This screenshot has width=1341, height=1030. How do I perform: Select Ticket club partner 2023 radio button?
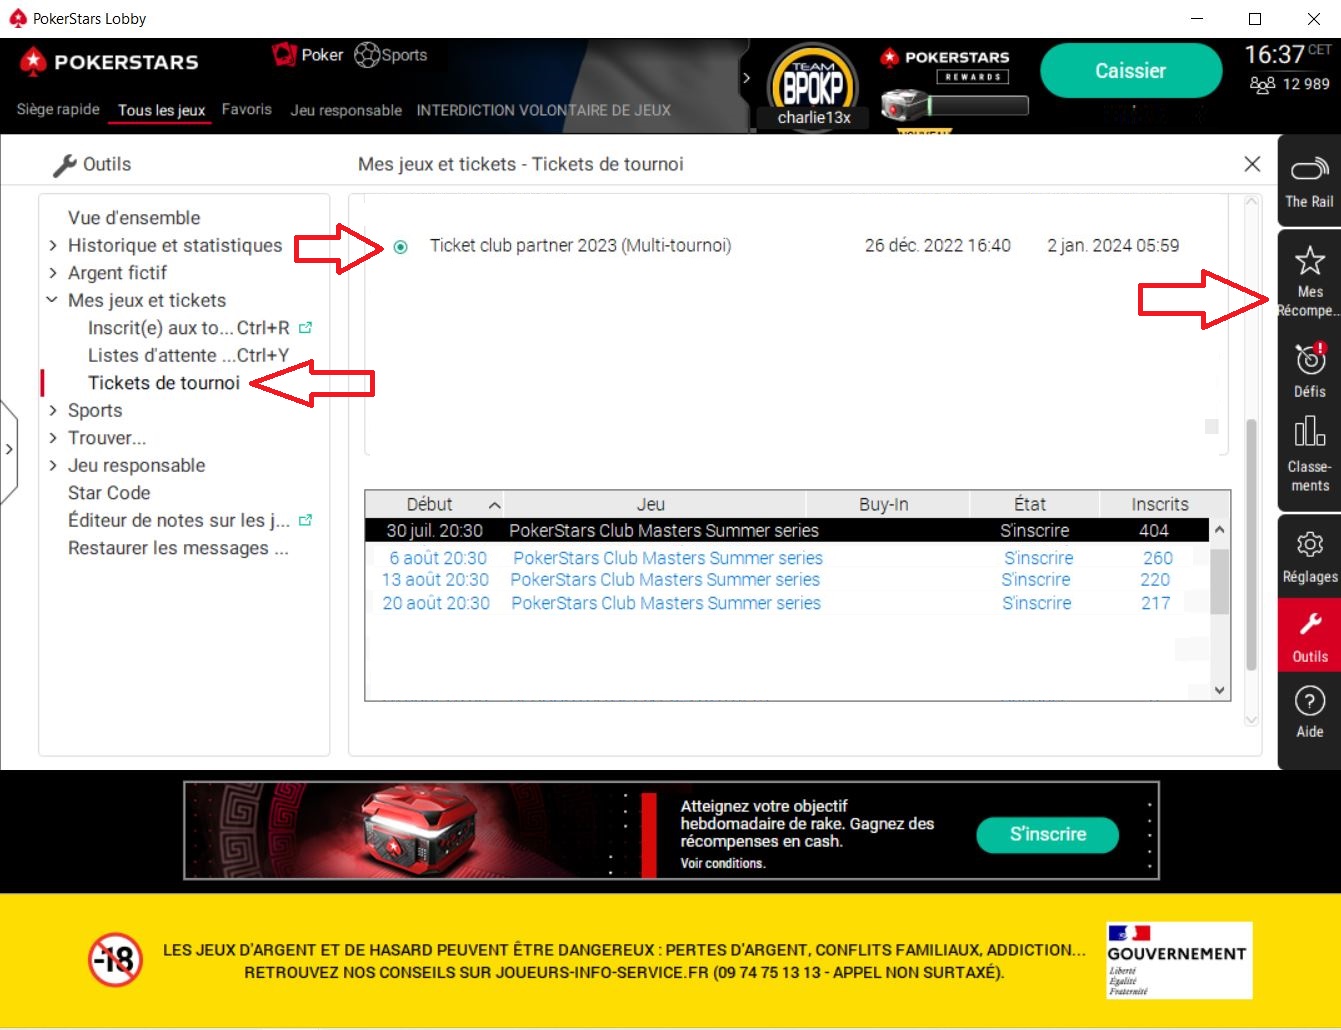coord(400,246)
